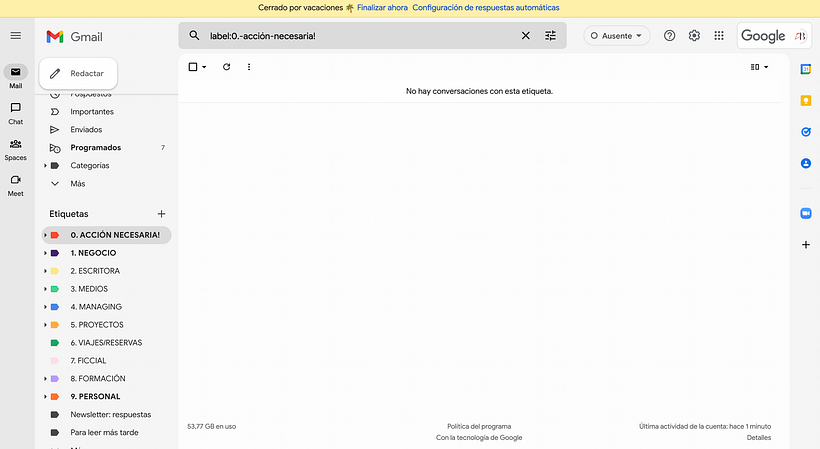Show search options filter icon

pos(551,36)
